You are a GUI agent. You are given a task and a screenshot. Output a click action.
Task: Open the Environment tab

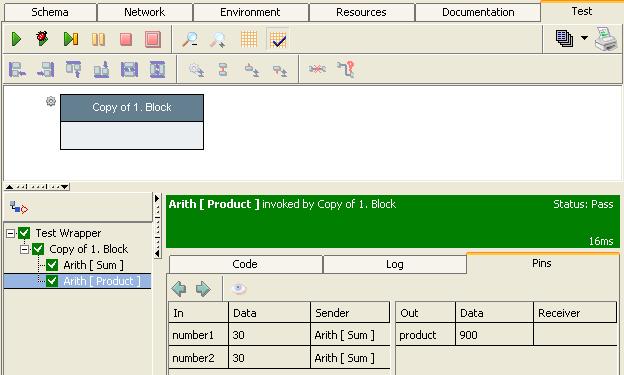pos(250,12)
